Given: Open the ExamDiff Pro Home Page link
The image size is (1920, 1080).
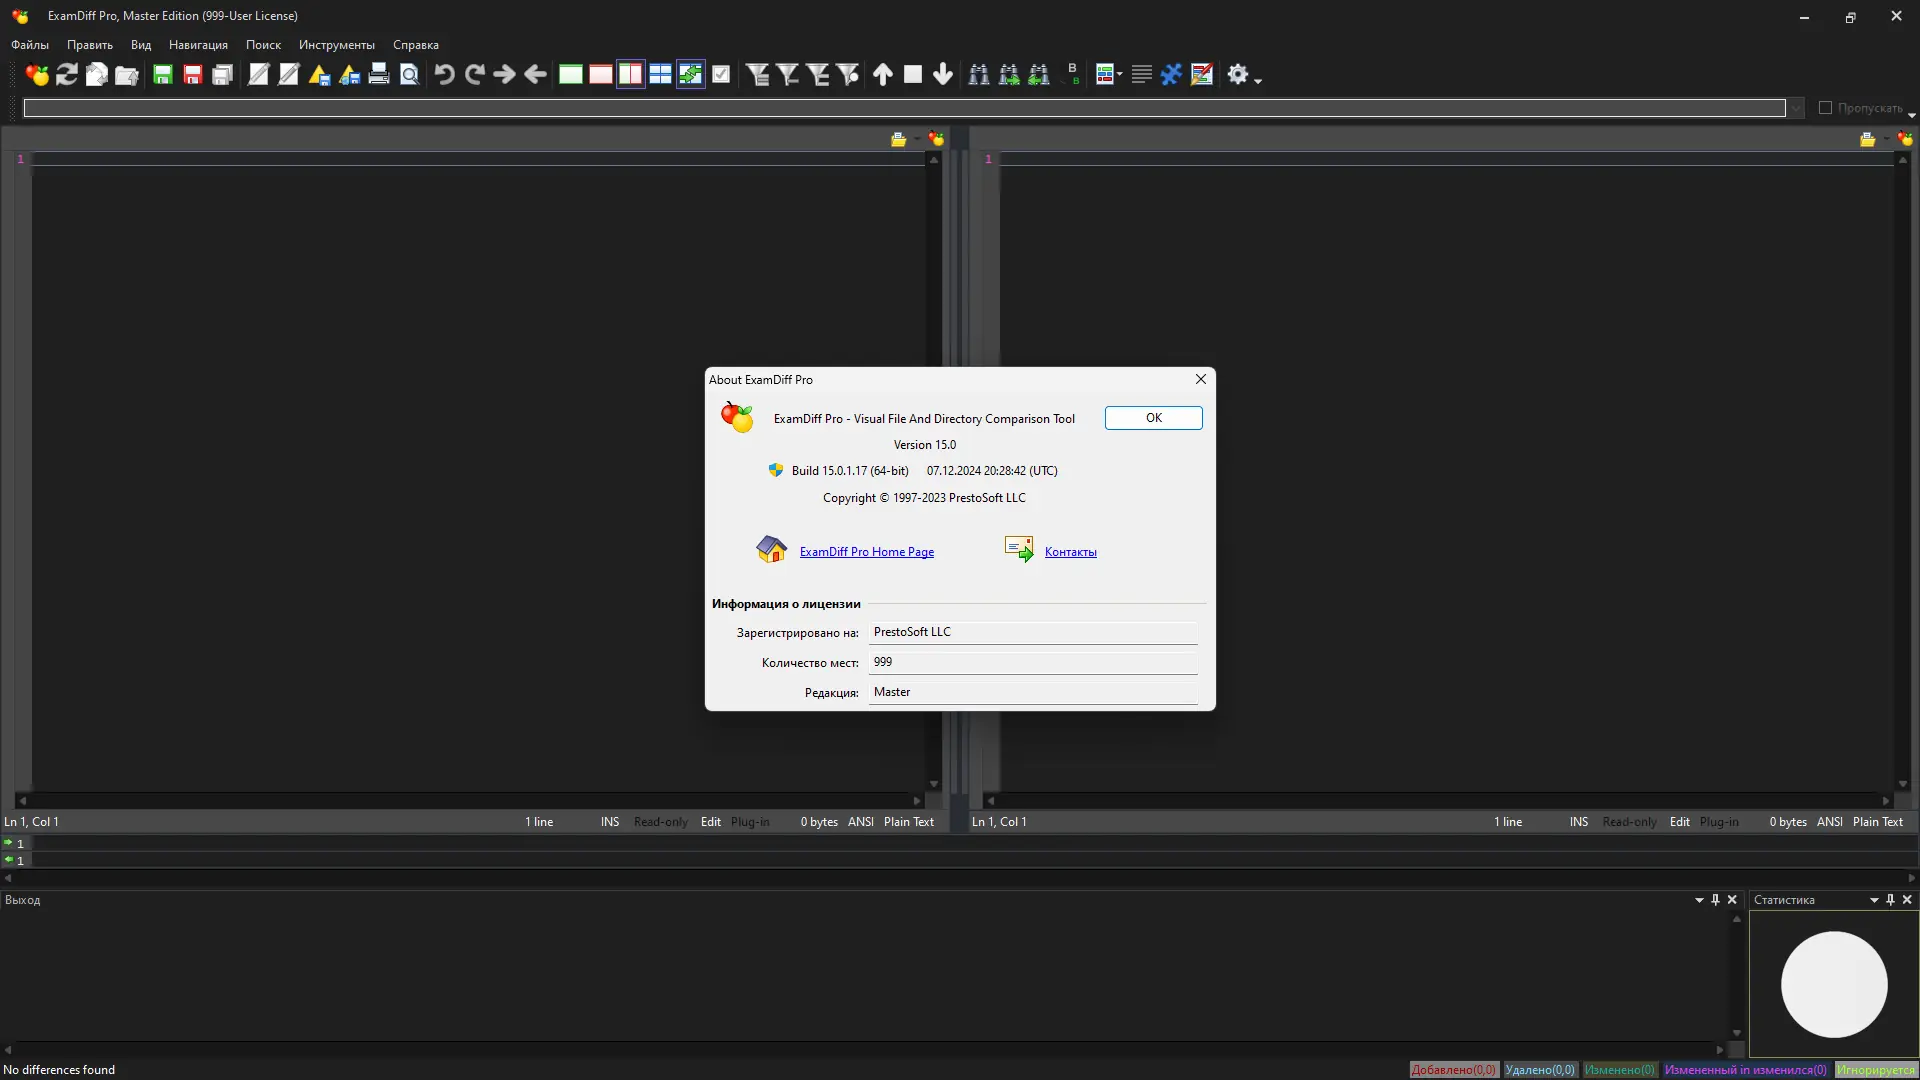Looking at the screenshot, I should pyautogui.click(x=866, y=552).
